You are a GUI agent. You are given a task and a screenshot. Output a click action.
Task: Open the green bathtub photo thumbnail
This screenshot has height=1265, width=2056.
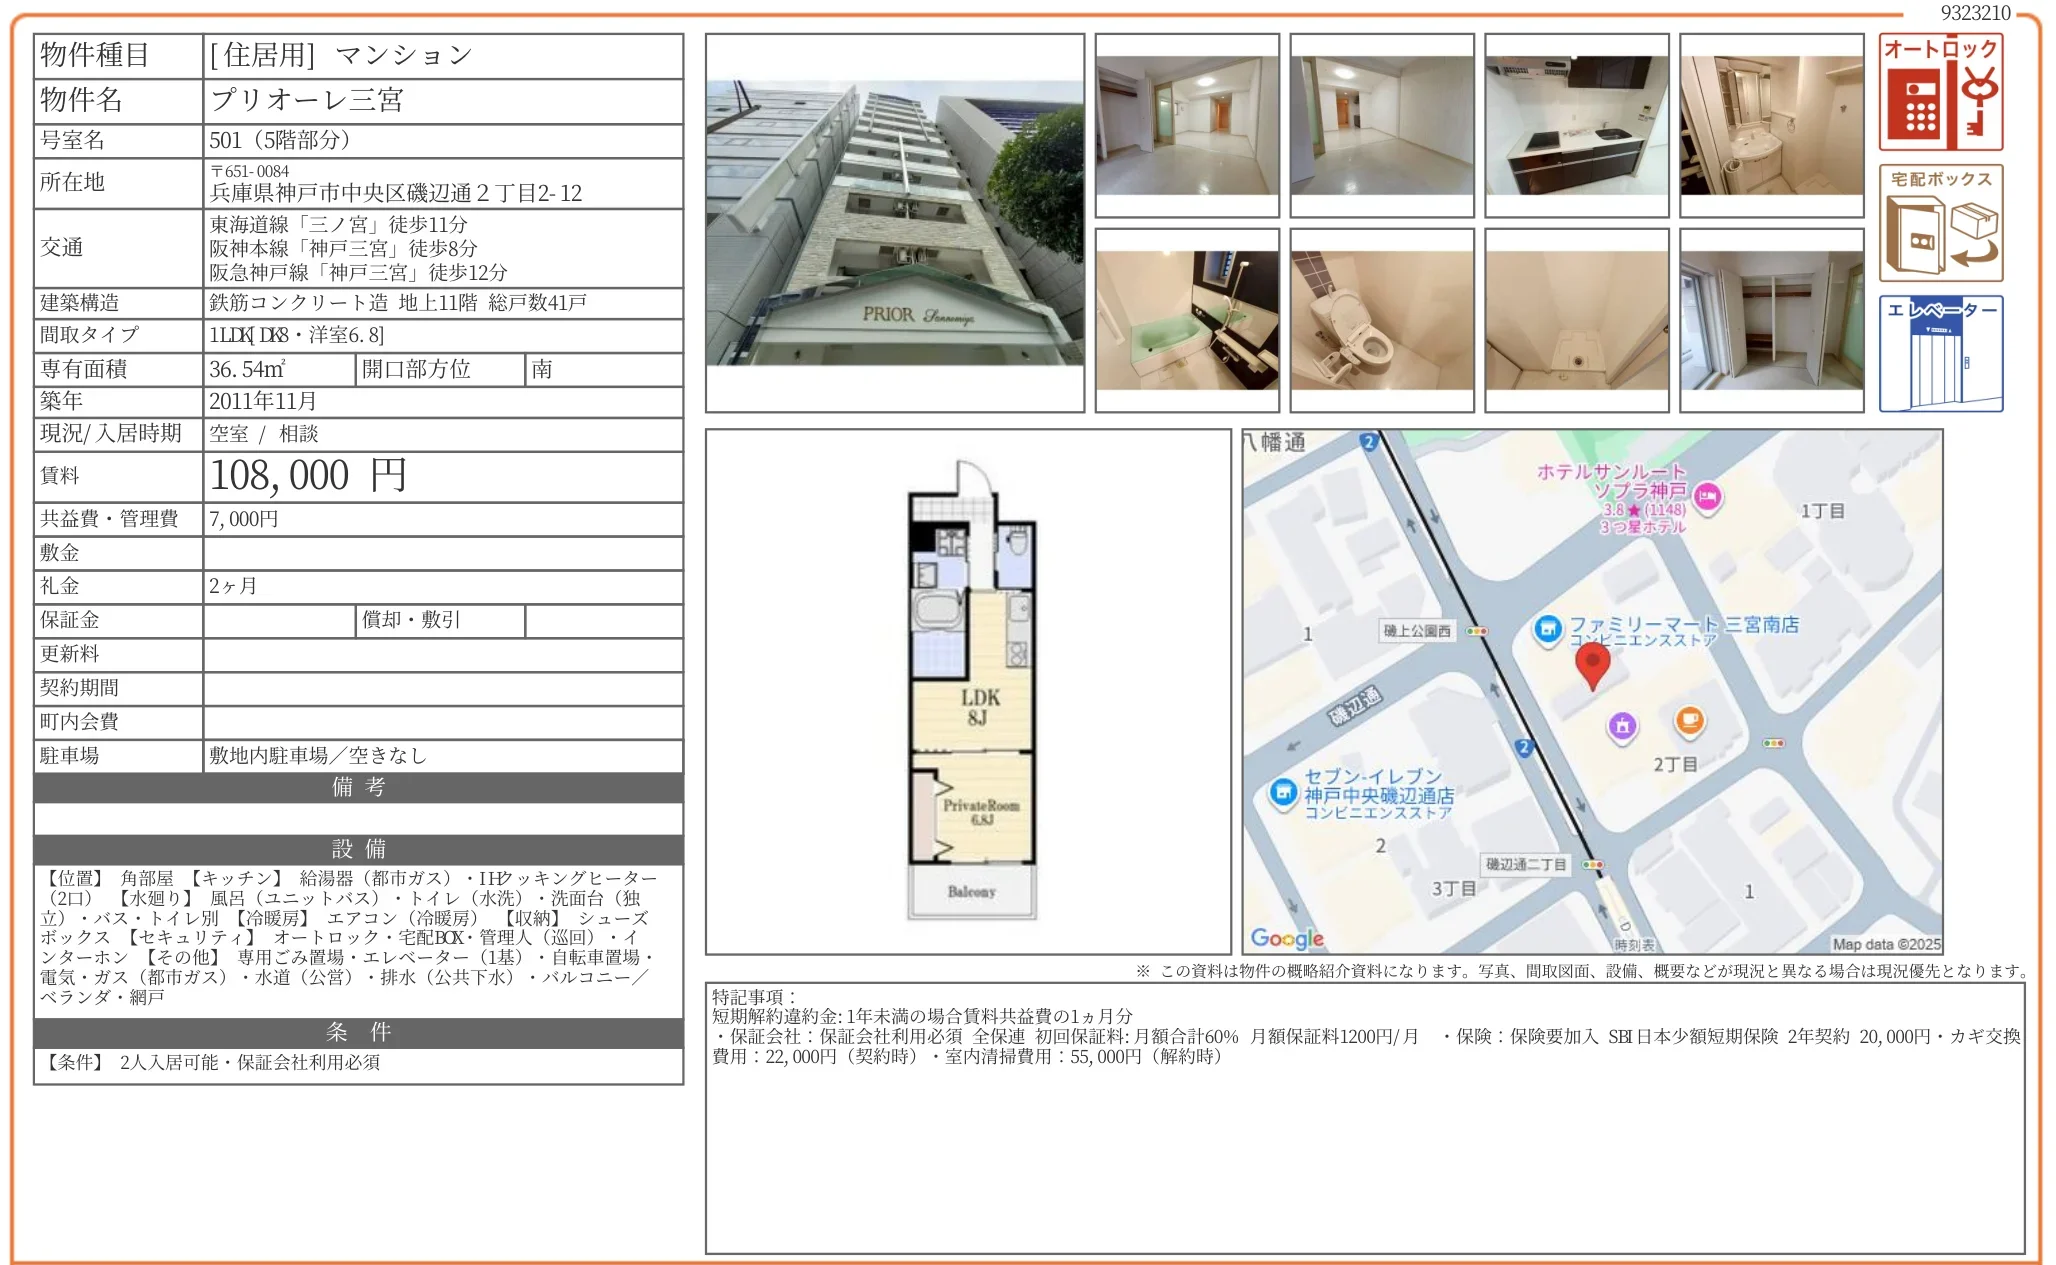(x=1187, y=320)
